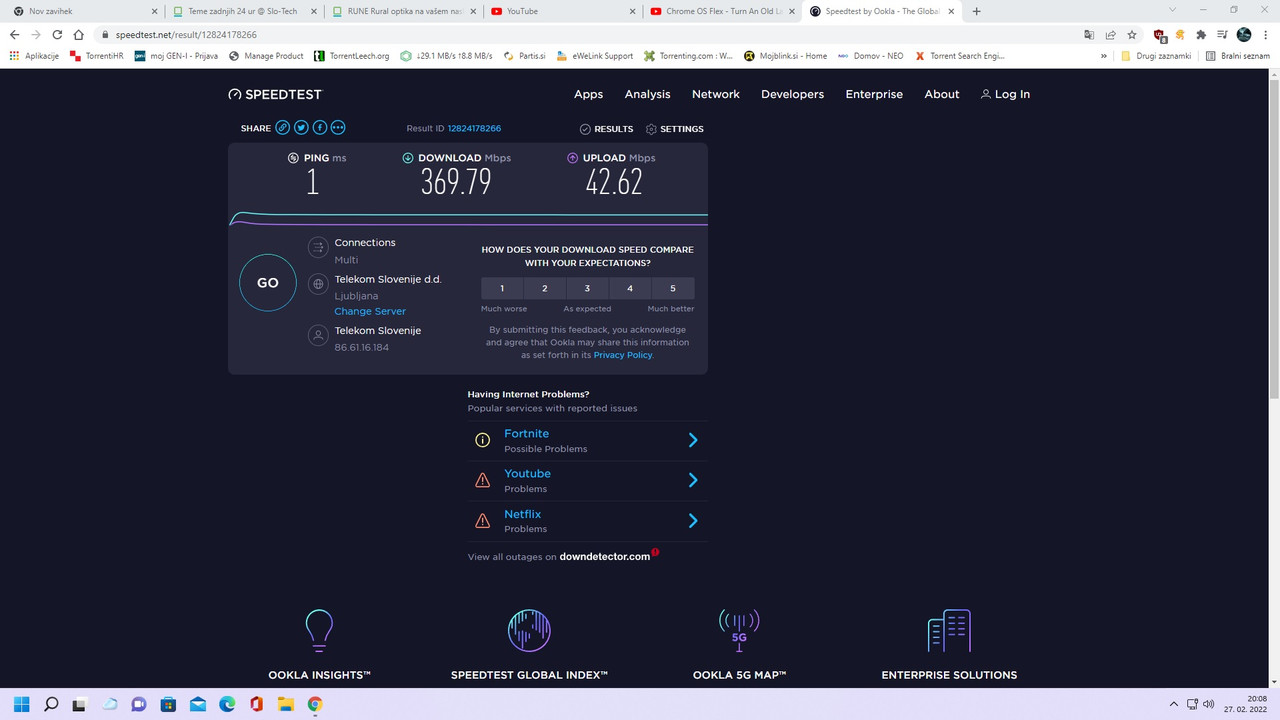Open result ID 12824178266 link
Screen dimensions: 1280x720
pos(474,129)
